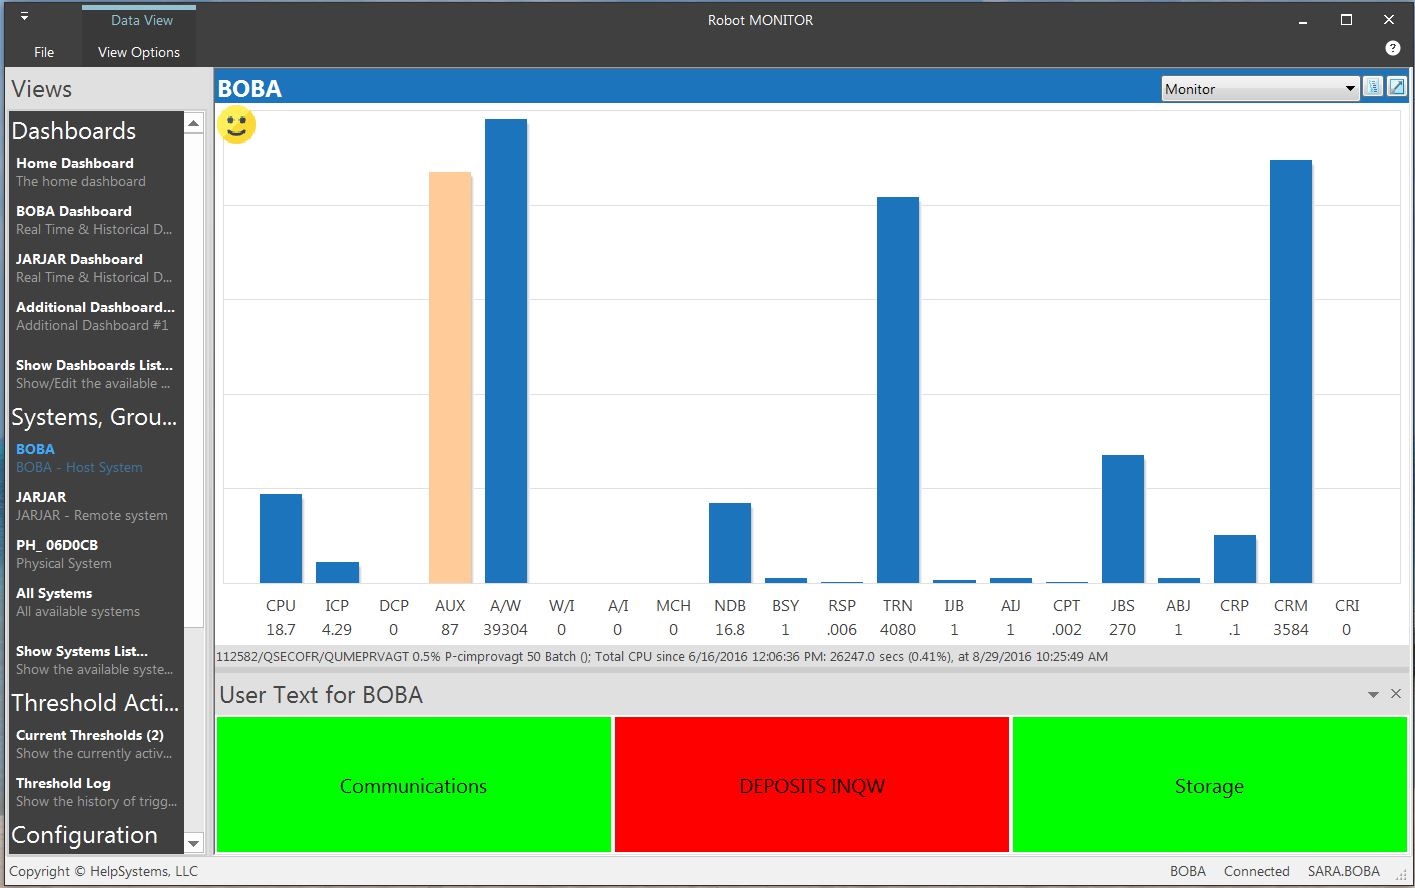Image resolution: width=1415 pixels, height=888 pixels.
Task: Click the green Storage status tile
Action: coord(1209,785)
